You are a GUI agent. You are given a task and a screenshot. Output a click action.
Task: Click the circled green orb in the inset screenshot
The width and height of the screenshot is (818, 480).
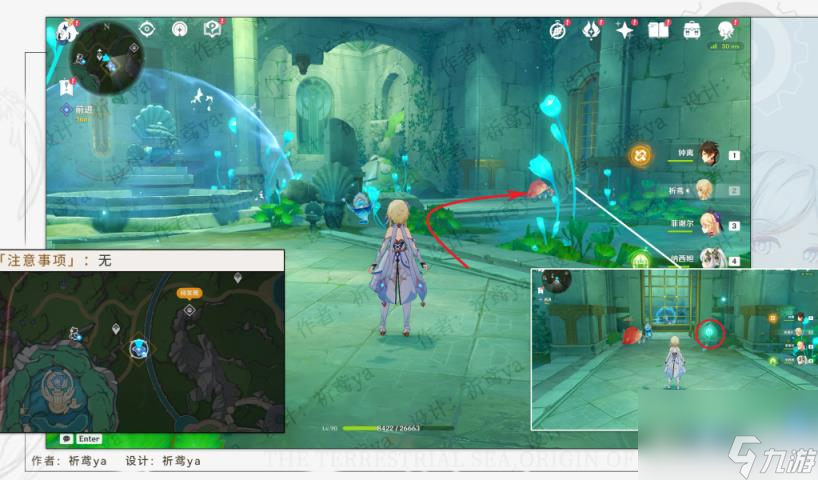pos(709,332)
